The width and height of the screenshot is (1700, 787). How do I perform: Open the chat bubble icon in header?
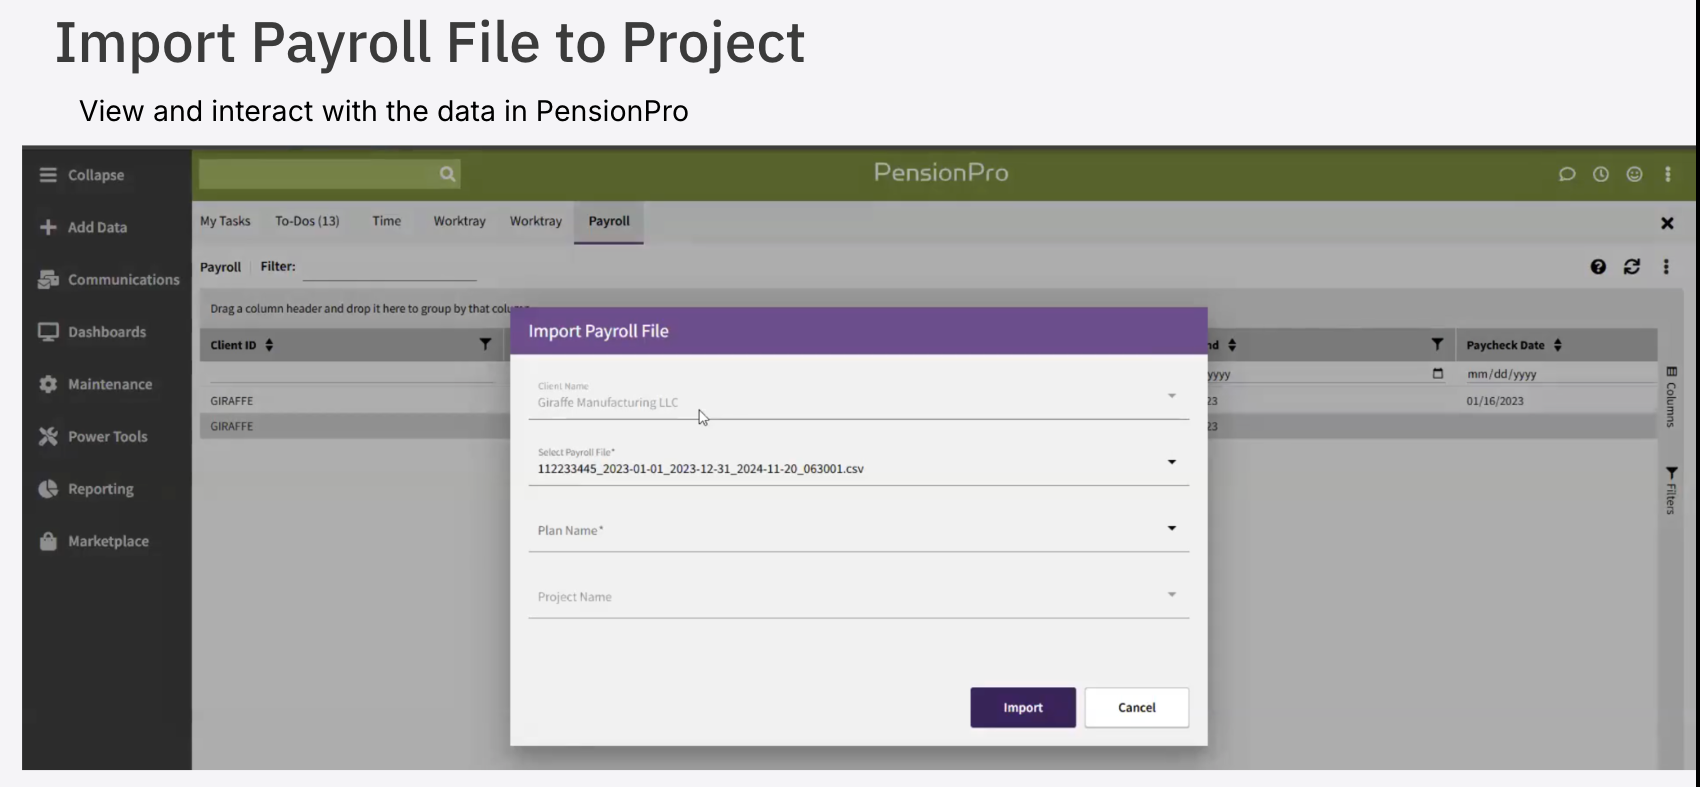point(1567,174)
